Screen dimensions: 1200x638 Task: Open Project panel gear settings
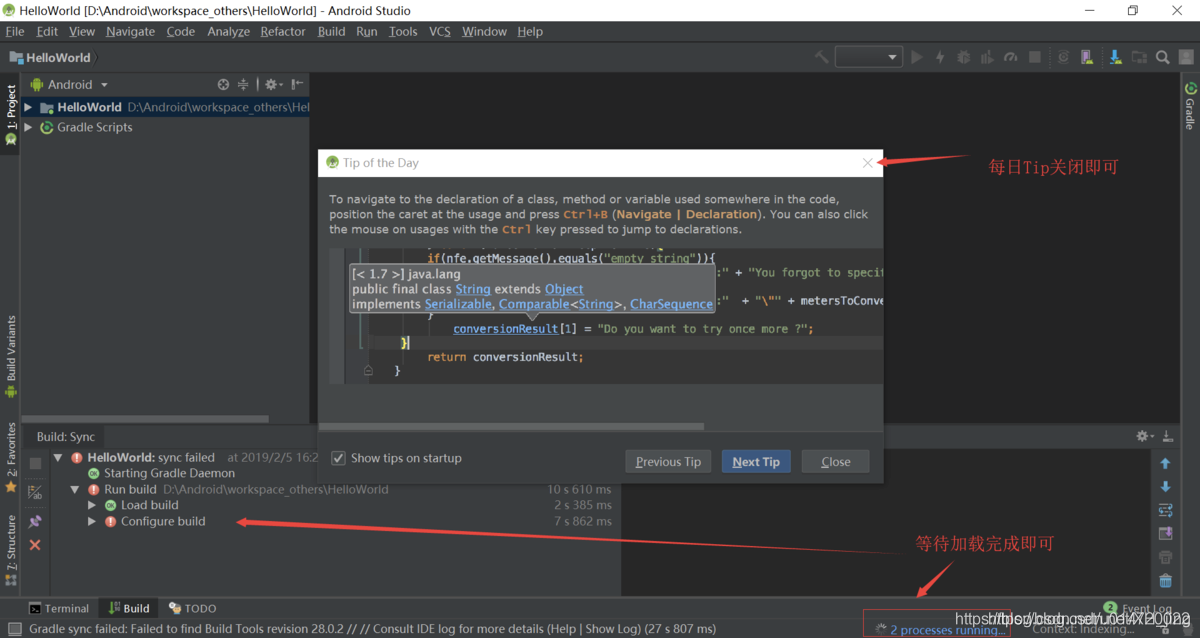273,85
